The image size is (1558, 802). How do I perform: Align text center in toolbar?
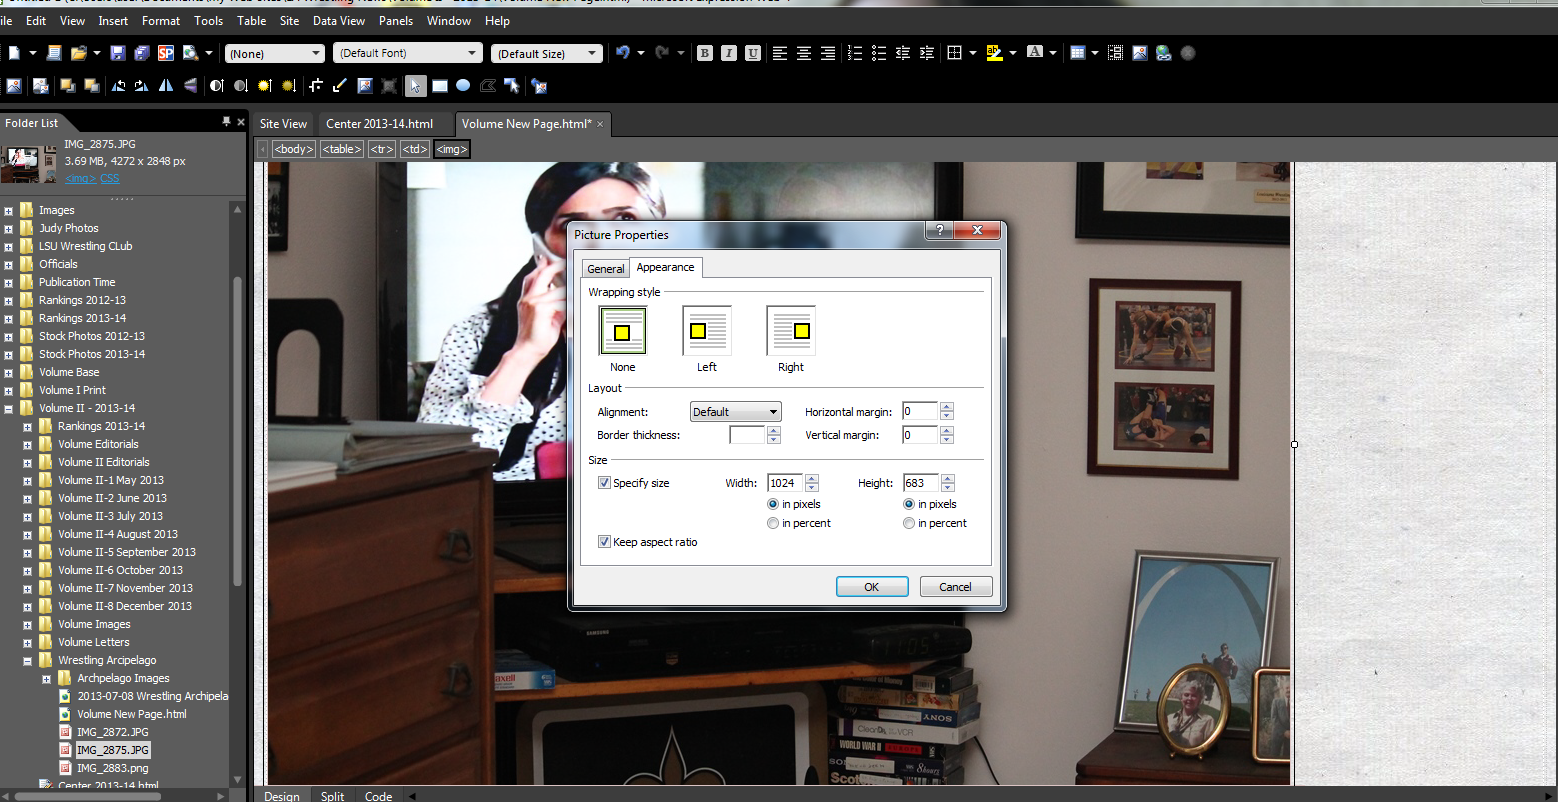[804, 53]
